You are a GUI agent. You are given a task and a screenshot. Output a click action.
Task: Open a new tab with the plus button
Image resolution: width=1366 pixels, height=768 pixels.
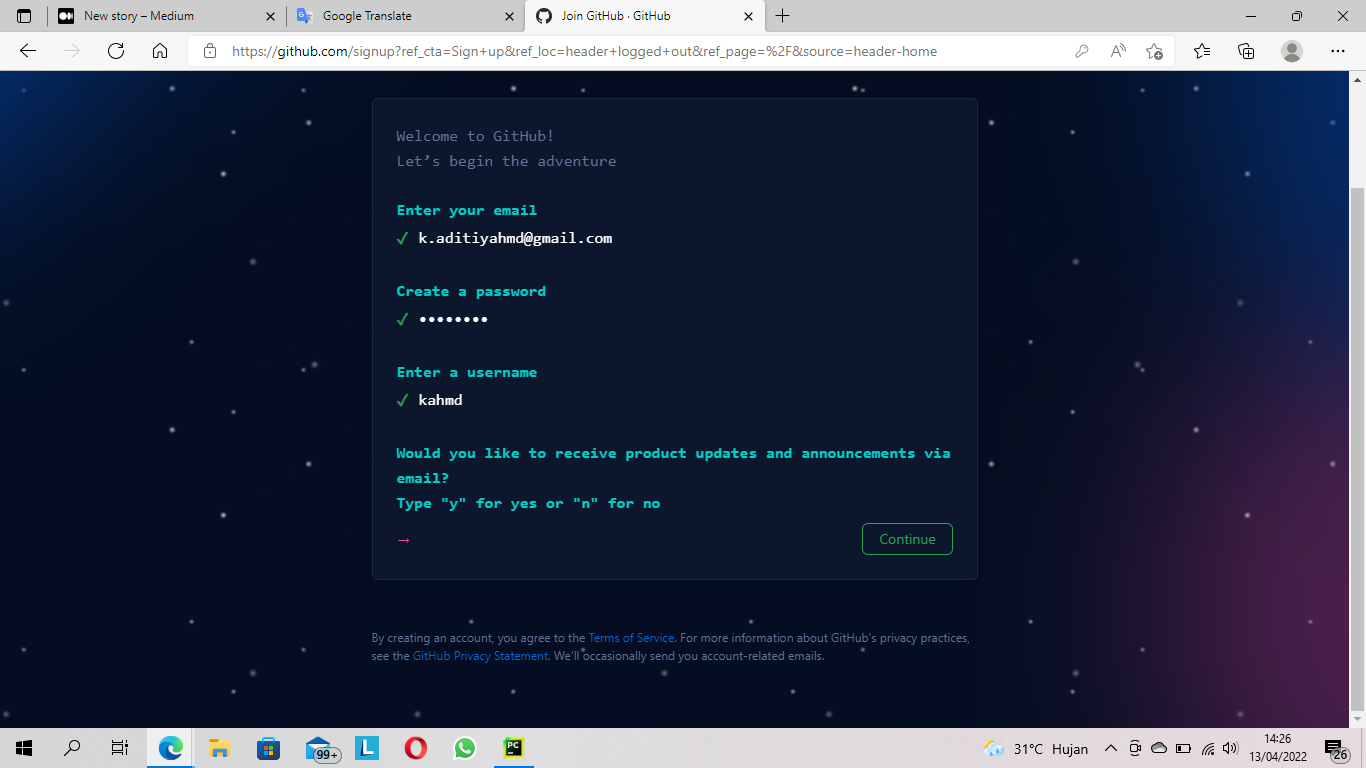783,16
